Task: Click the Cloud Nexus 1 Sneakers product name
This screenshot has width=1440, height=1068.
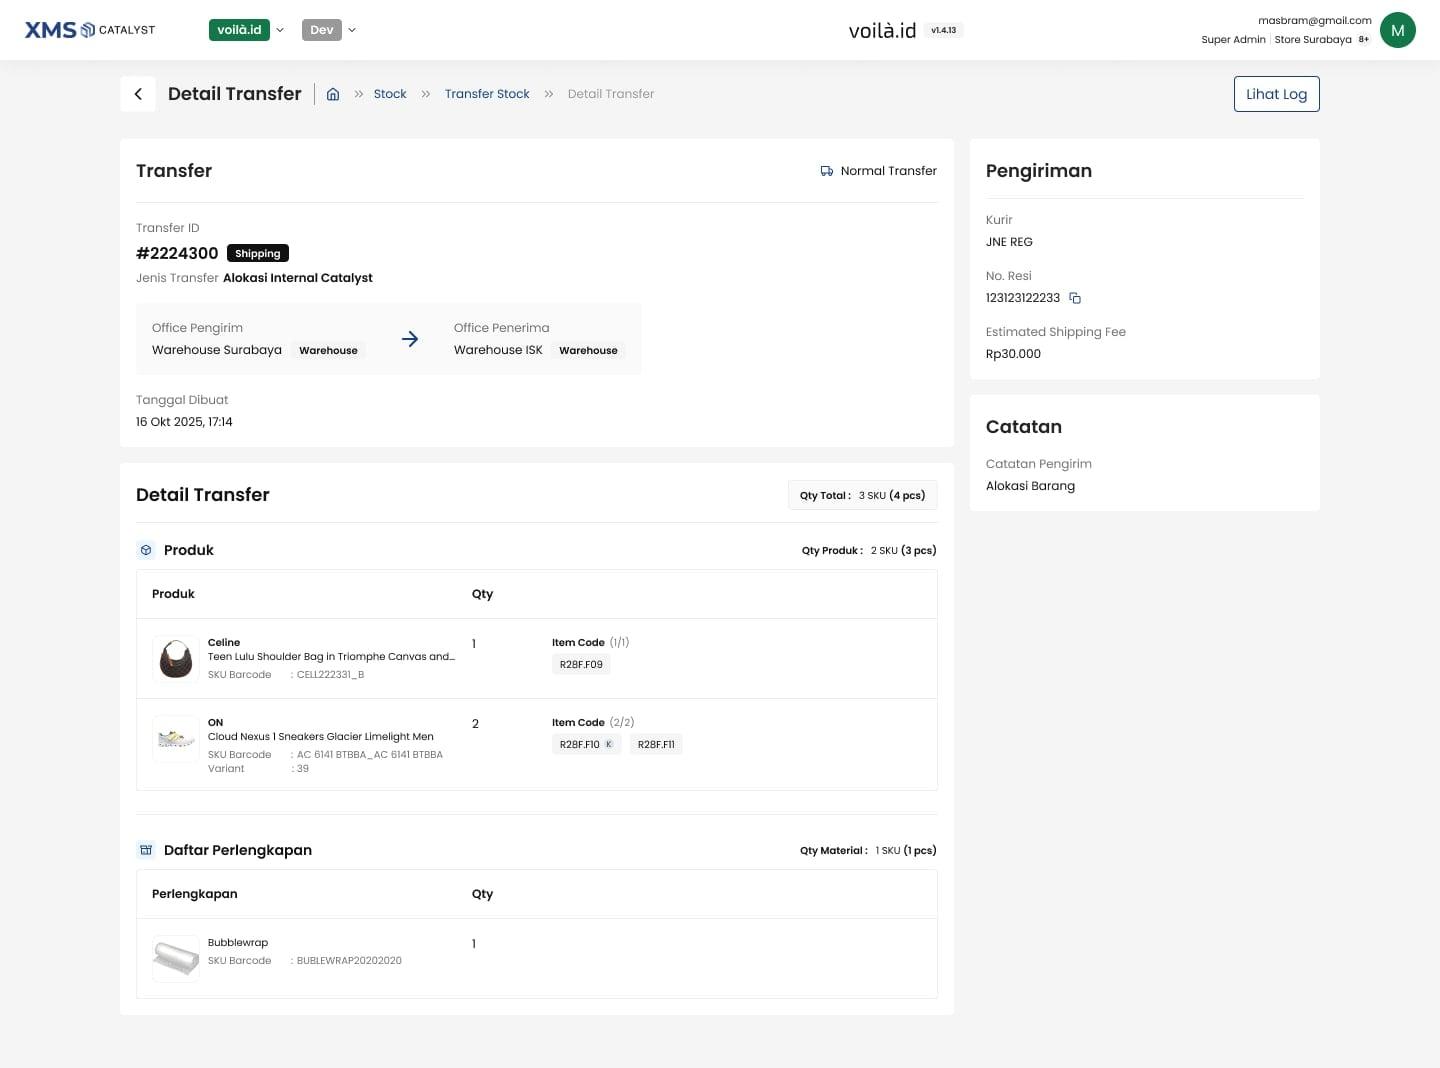Action: (321, 737)
